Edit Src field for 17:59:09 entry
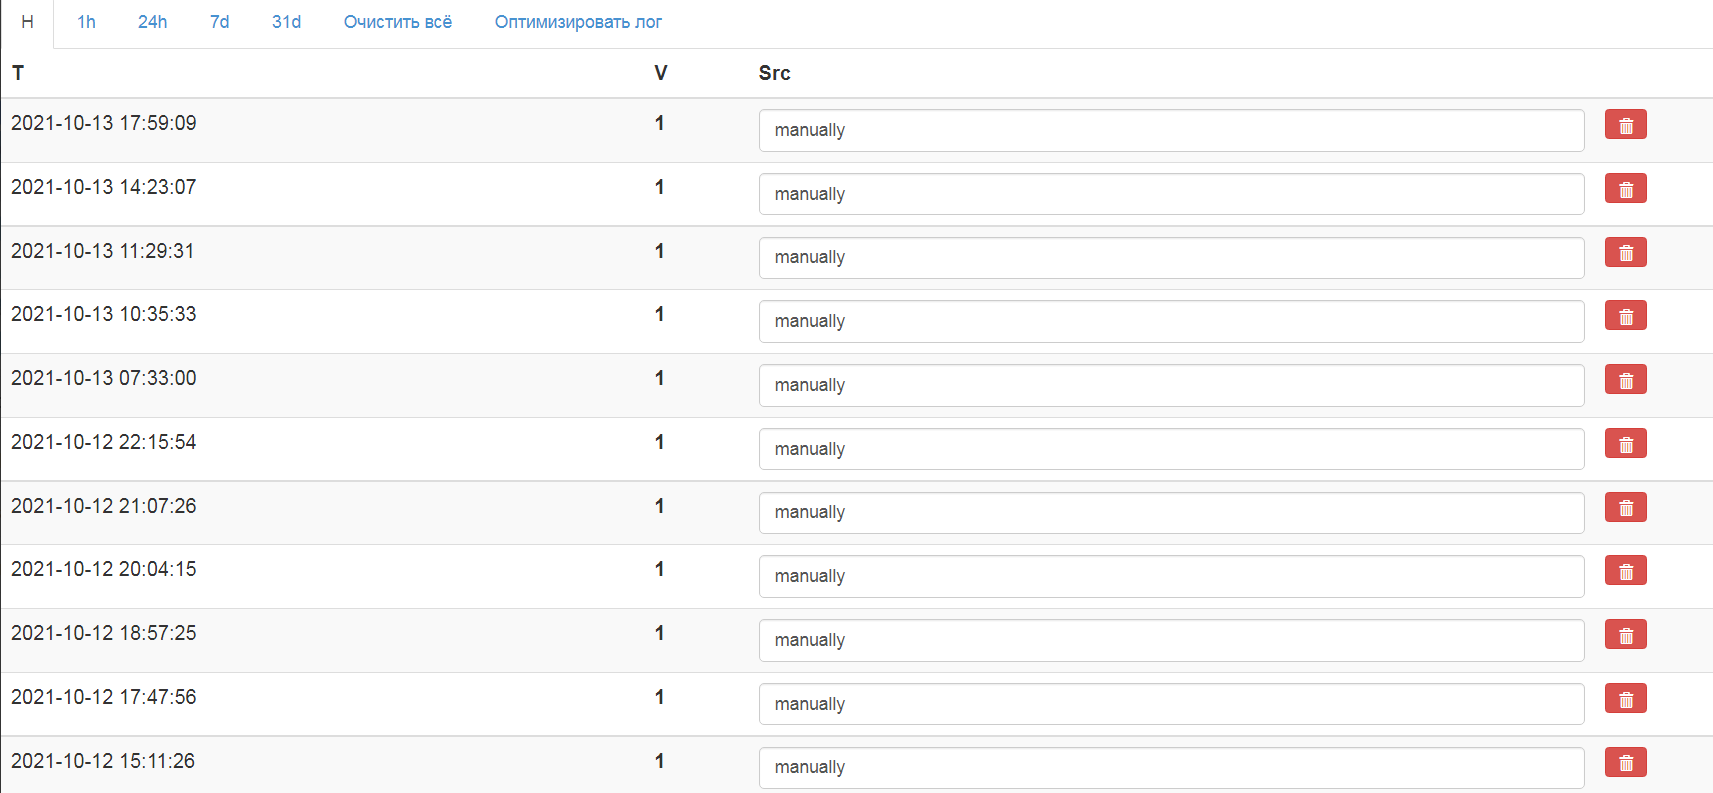This screenshot has height=793, width=1713. [x=1171, y=130]
